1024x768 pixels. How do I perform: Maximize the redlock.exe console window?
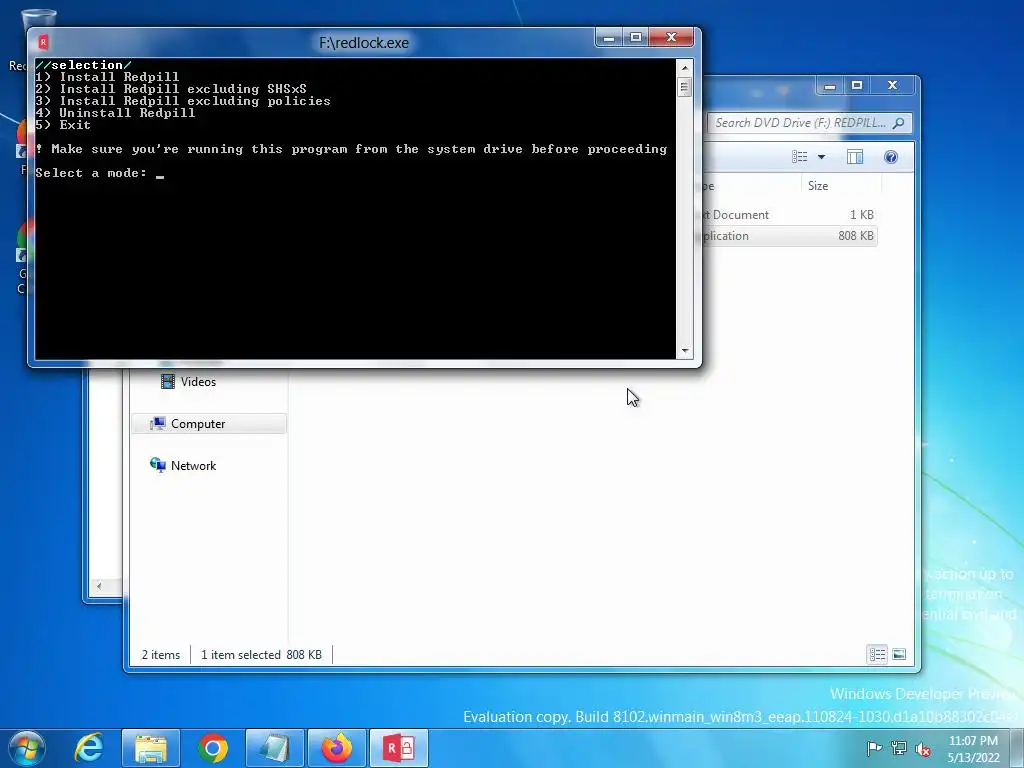tap(635, 38)
